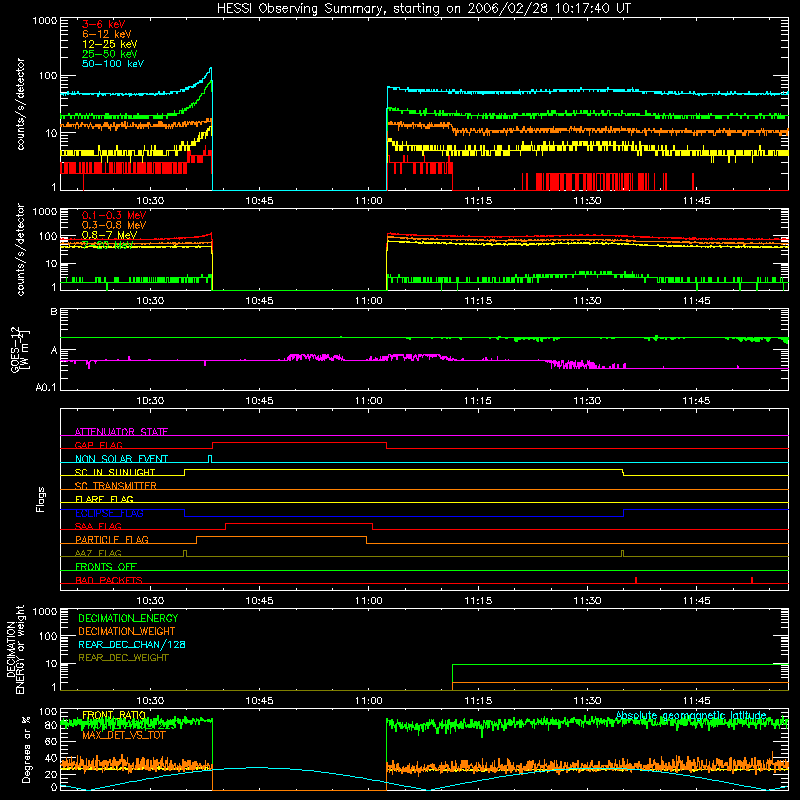Click counts/s/detector axis title of MeV panel
Screen dimensions: 800x800
coord(20,249)
